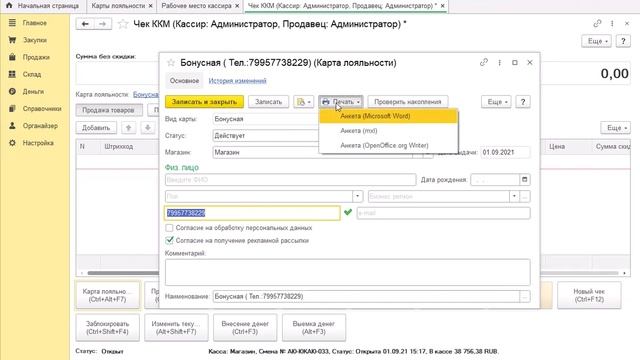Open the create-based-on dropdown next to Записать

[303, 102]
